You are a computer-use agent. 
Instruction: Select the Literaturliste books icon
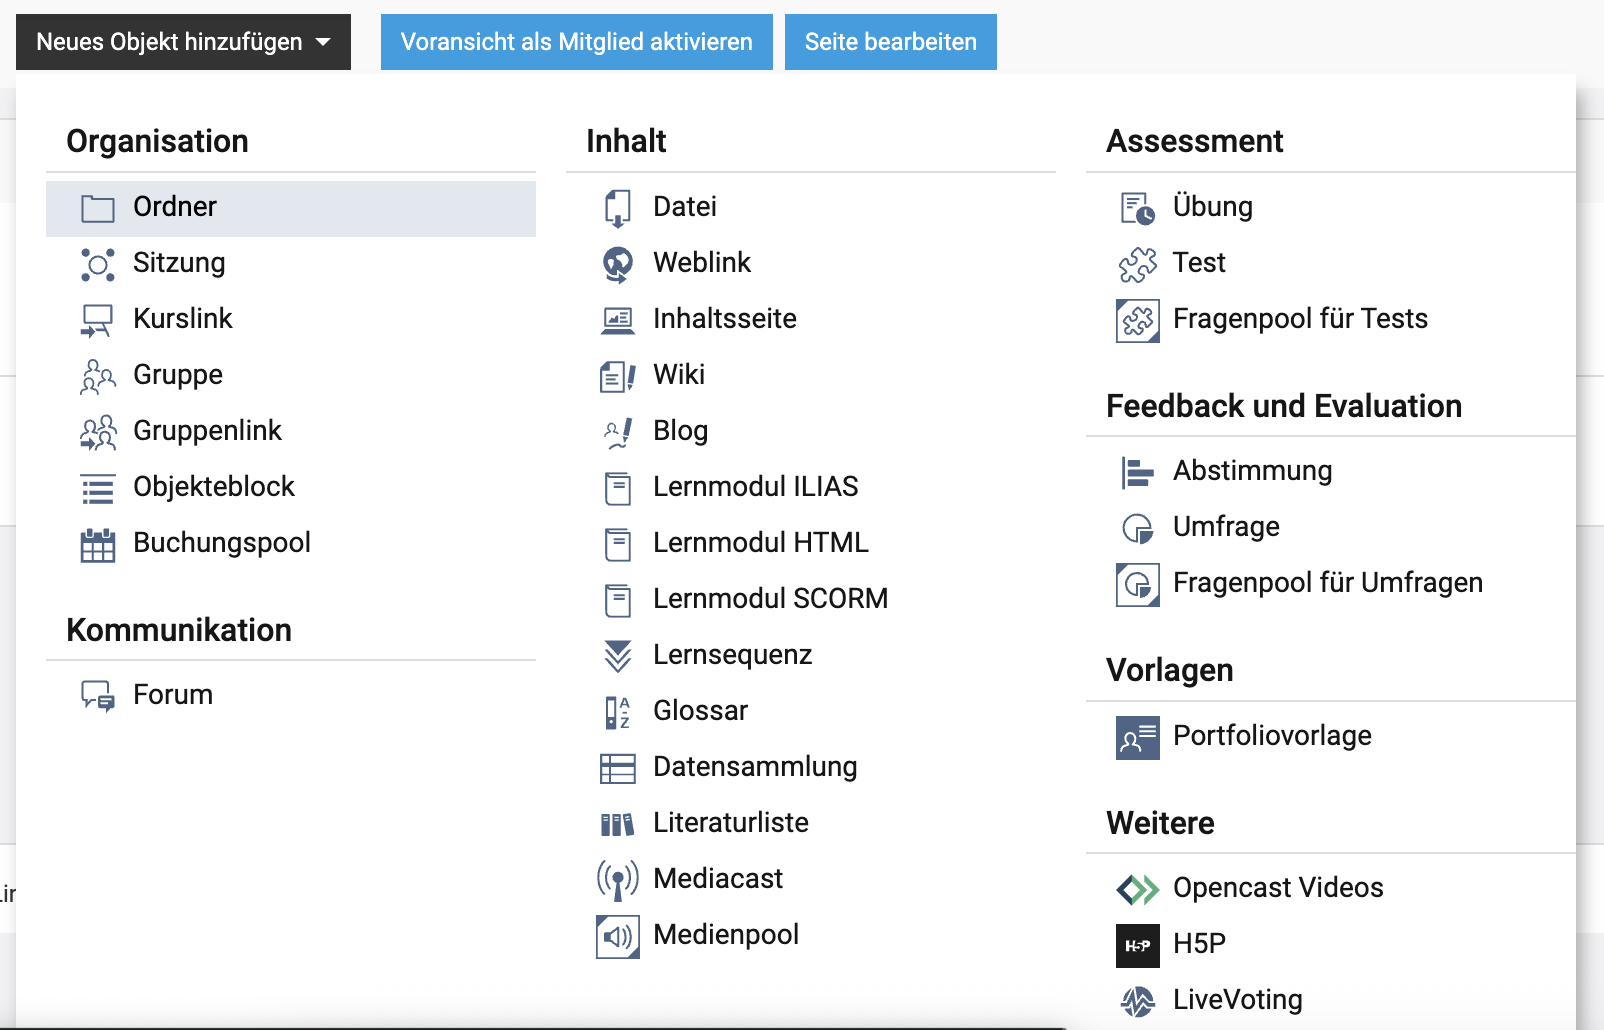click(x=618, y=824)
